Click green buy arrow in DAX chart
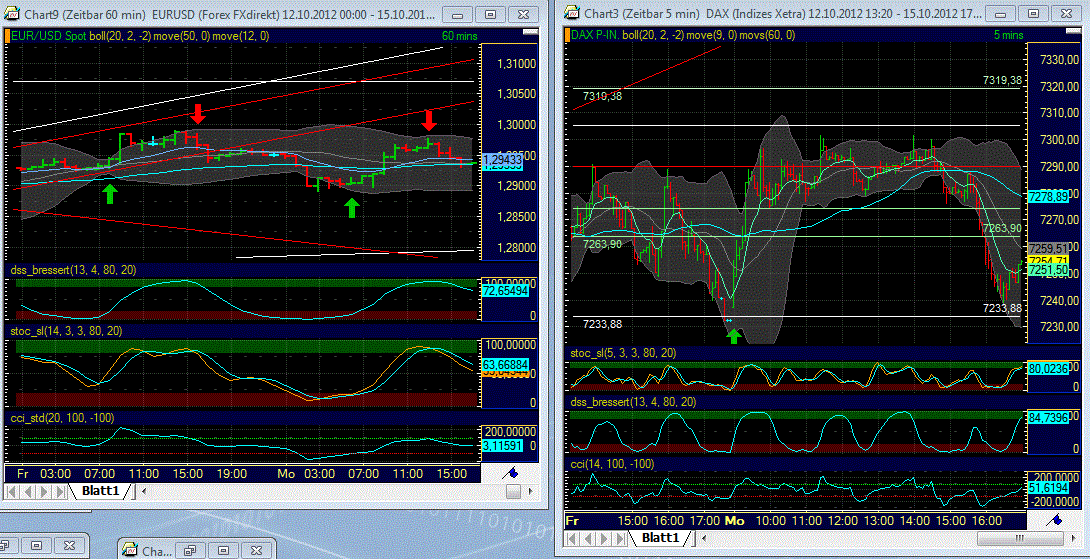 [x=734, y=337]
